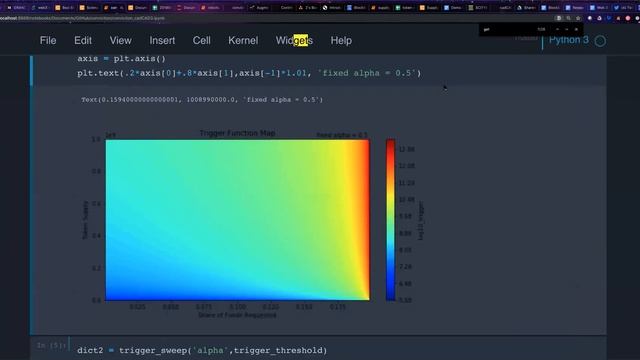Image resolution: width=640 pixels, height=360 pixels.
Task: Click the find bar search field
Action: (508, 29)
